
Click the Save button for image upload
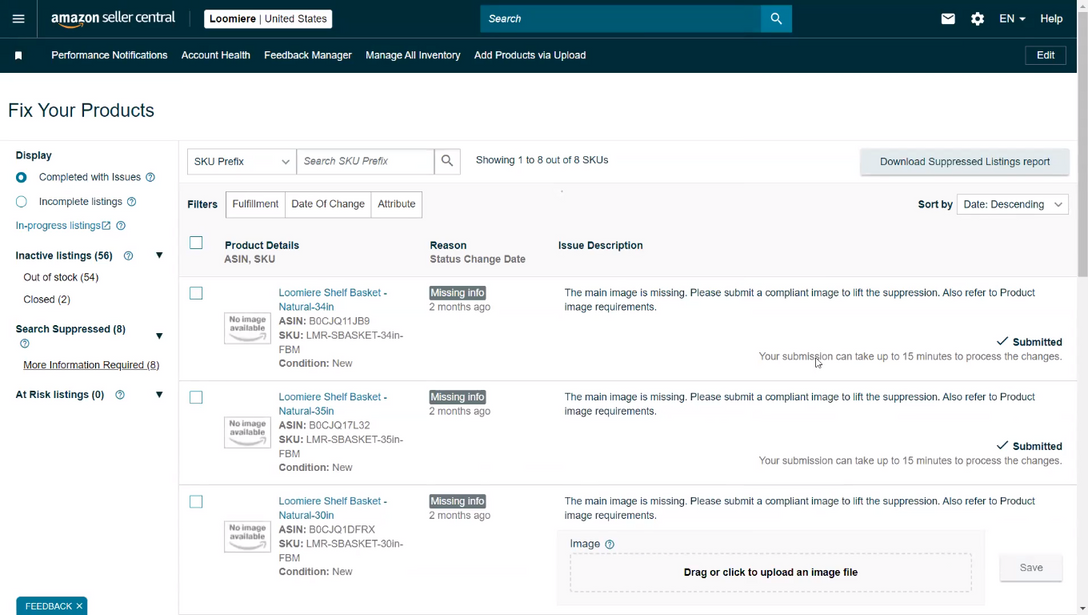(1031, 568)
